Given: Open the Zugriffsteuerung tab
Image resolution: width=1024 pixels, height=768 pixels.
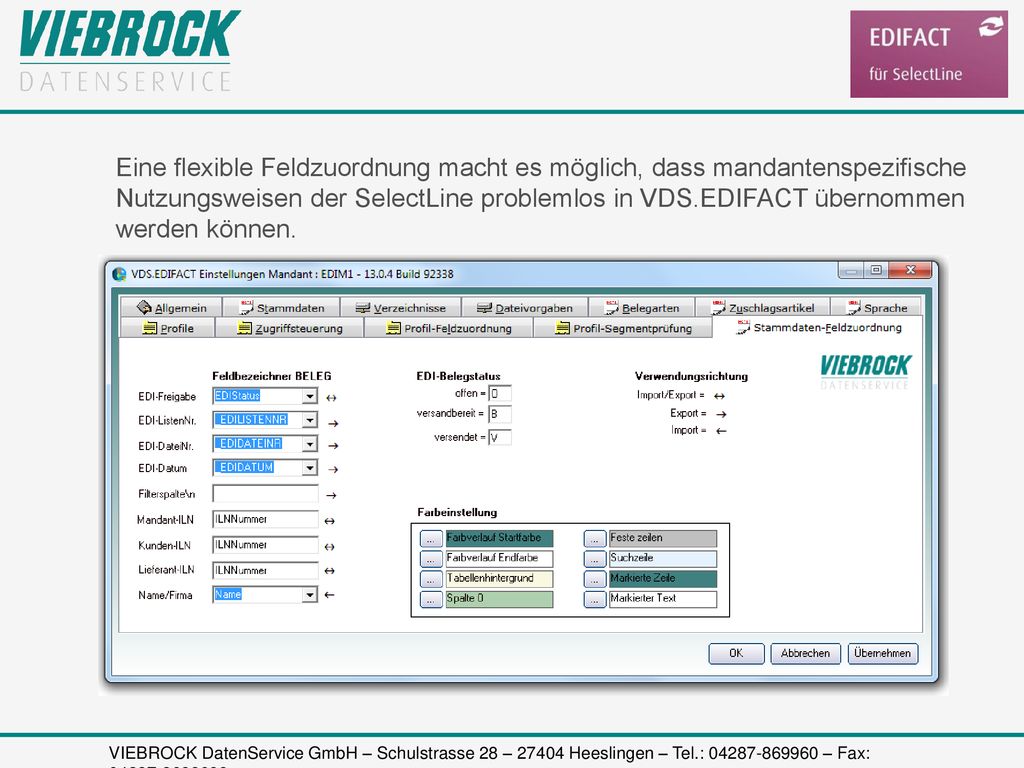Looking at the screenshot, I should click(x=289, y=328).
